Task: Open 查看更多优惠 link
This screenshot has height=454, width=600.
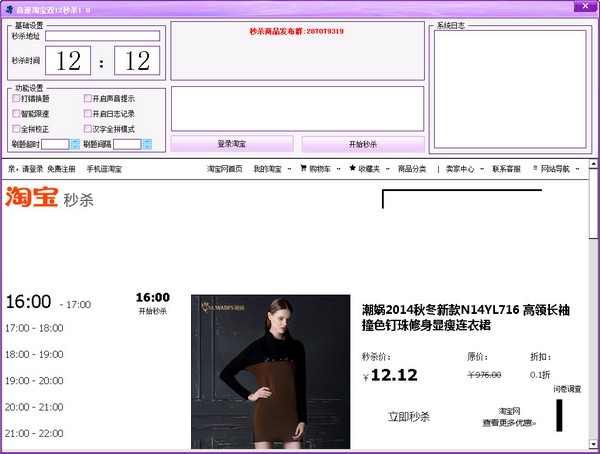Action: (509, 423)
